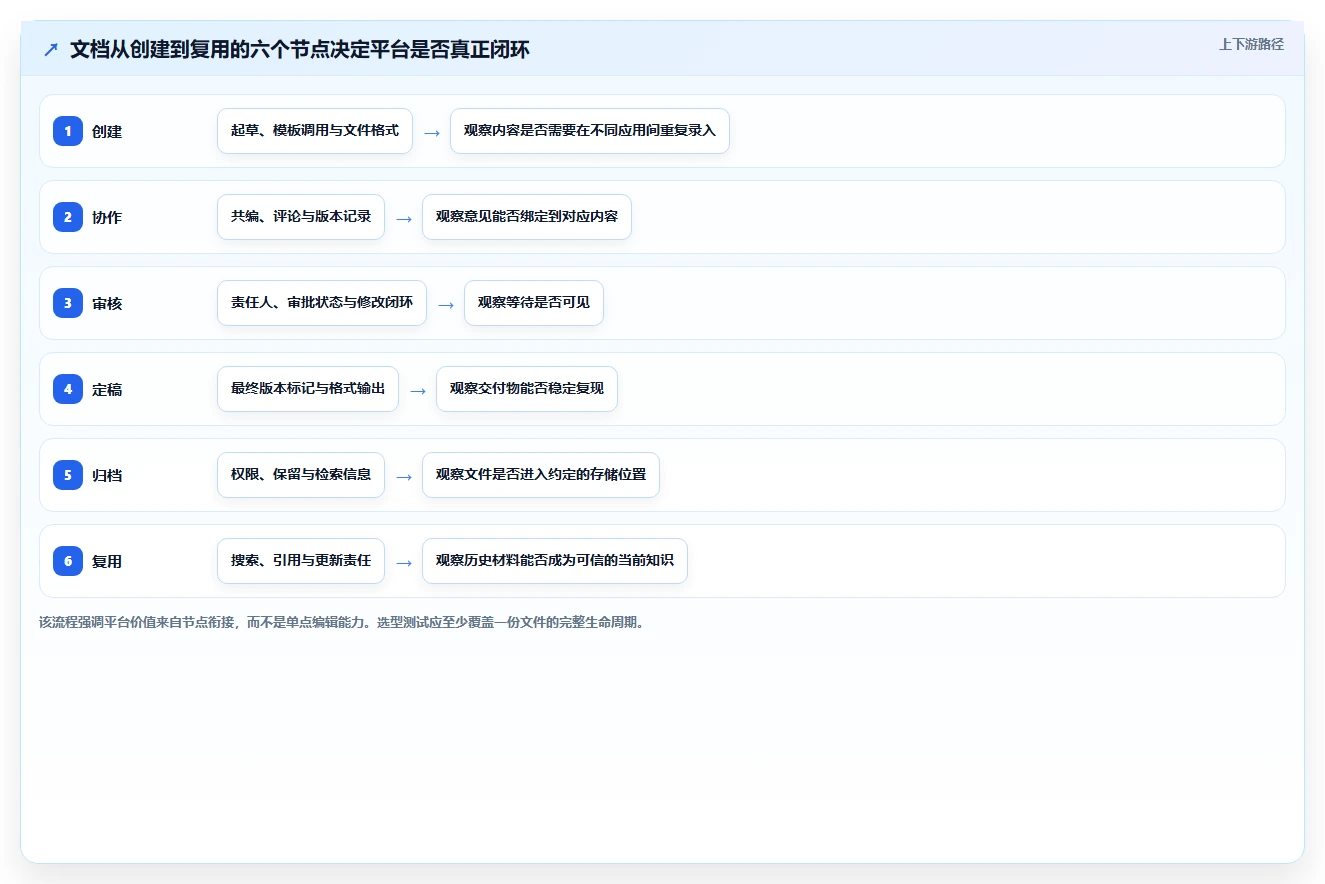The image size is (1325, 884).
Task: Click the 复用 step label
Action: point(107,561)
